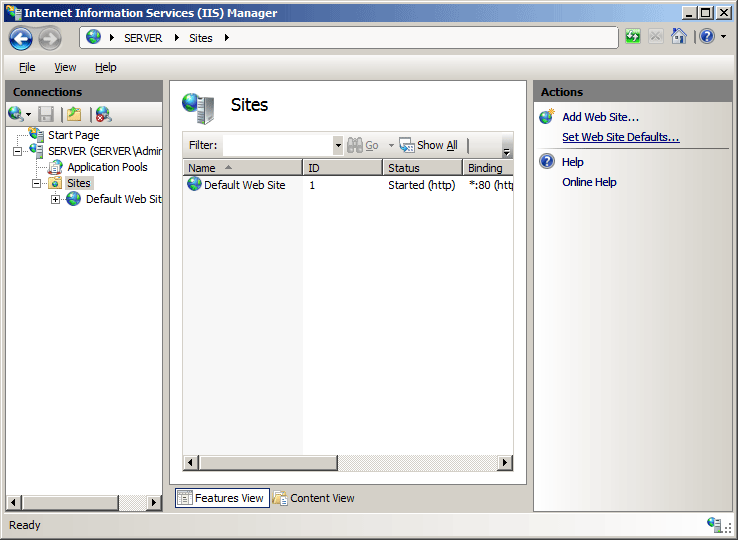The image size is (738, 540).
Task: Switch to the Content View tab
Action: [x=313, y=498]
